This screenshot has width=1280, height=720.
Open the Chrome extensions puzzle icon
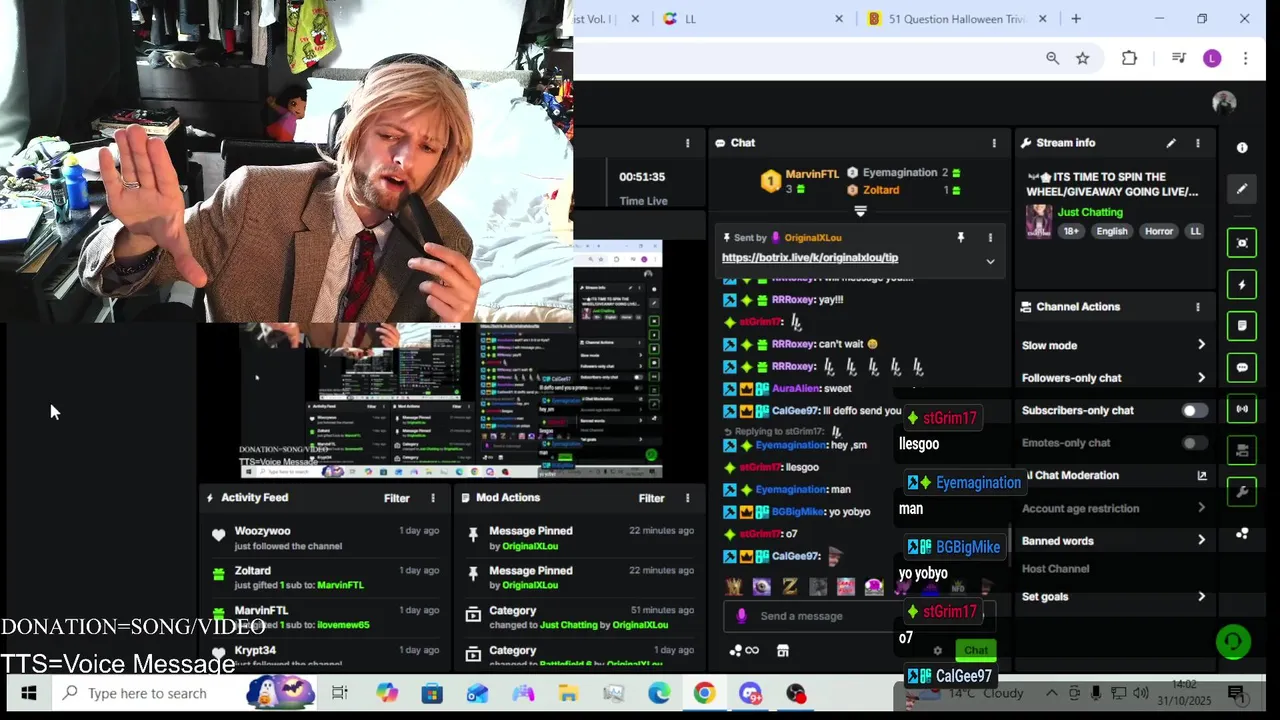pos(1129,59)
